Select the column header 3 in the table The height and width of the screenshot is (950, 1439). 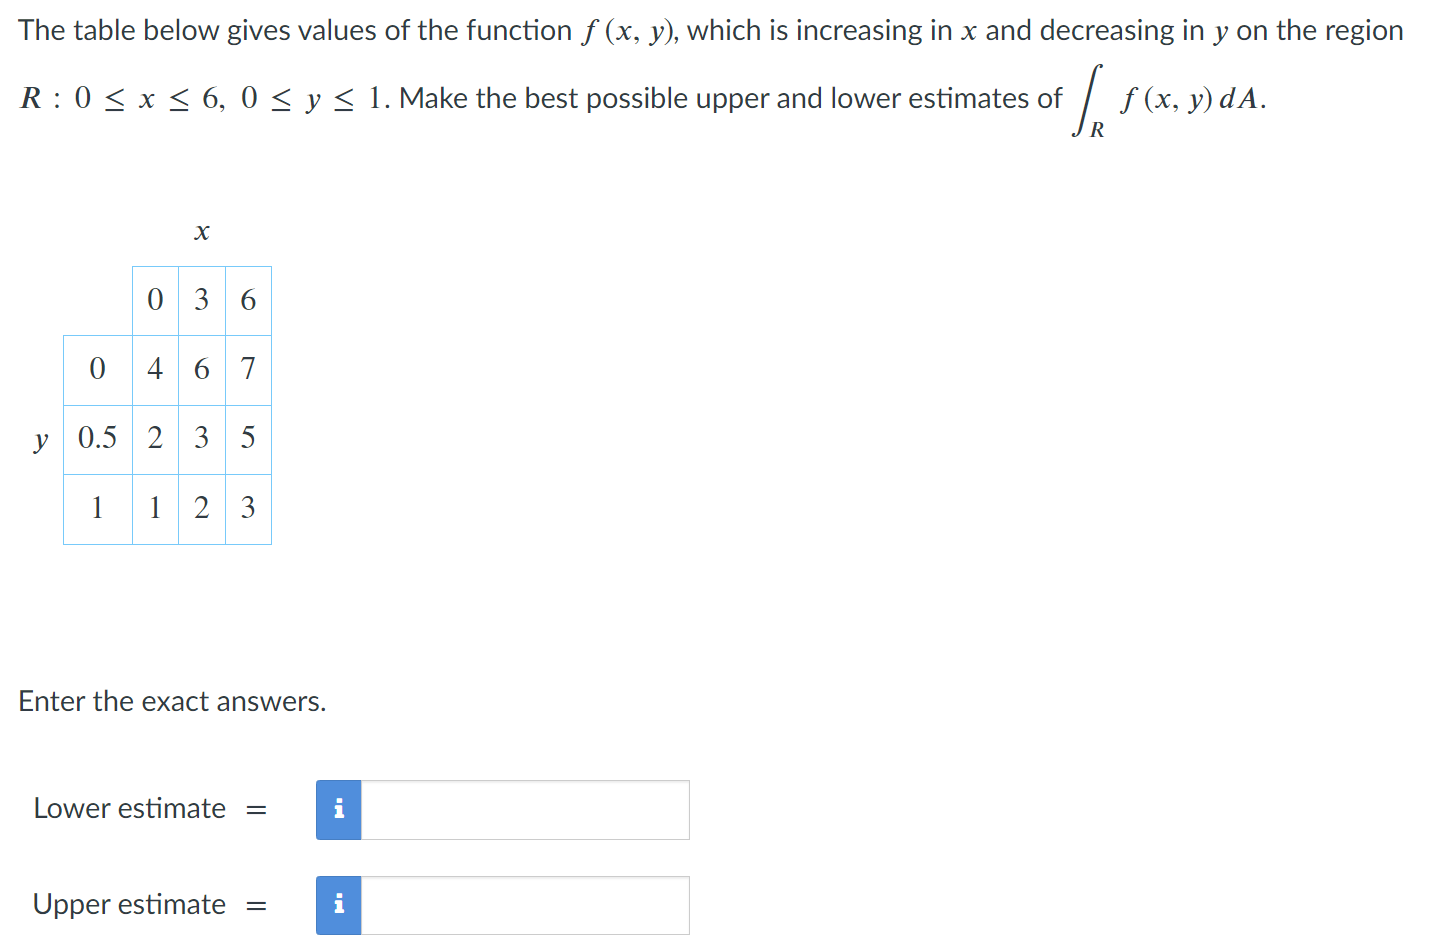[201, 300]
